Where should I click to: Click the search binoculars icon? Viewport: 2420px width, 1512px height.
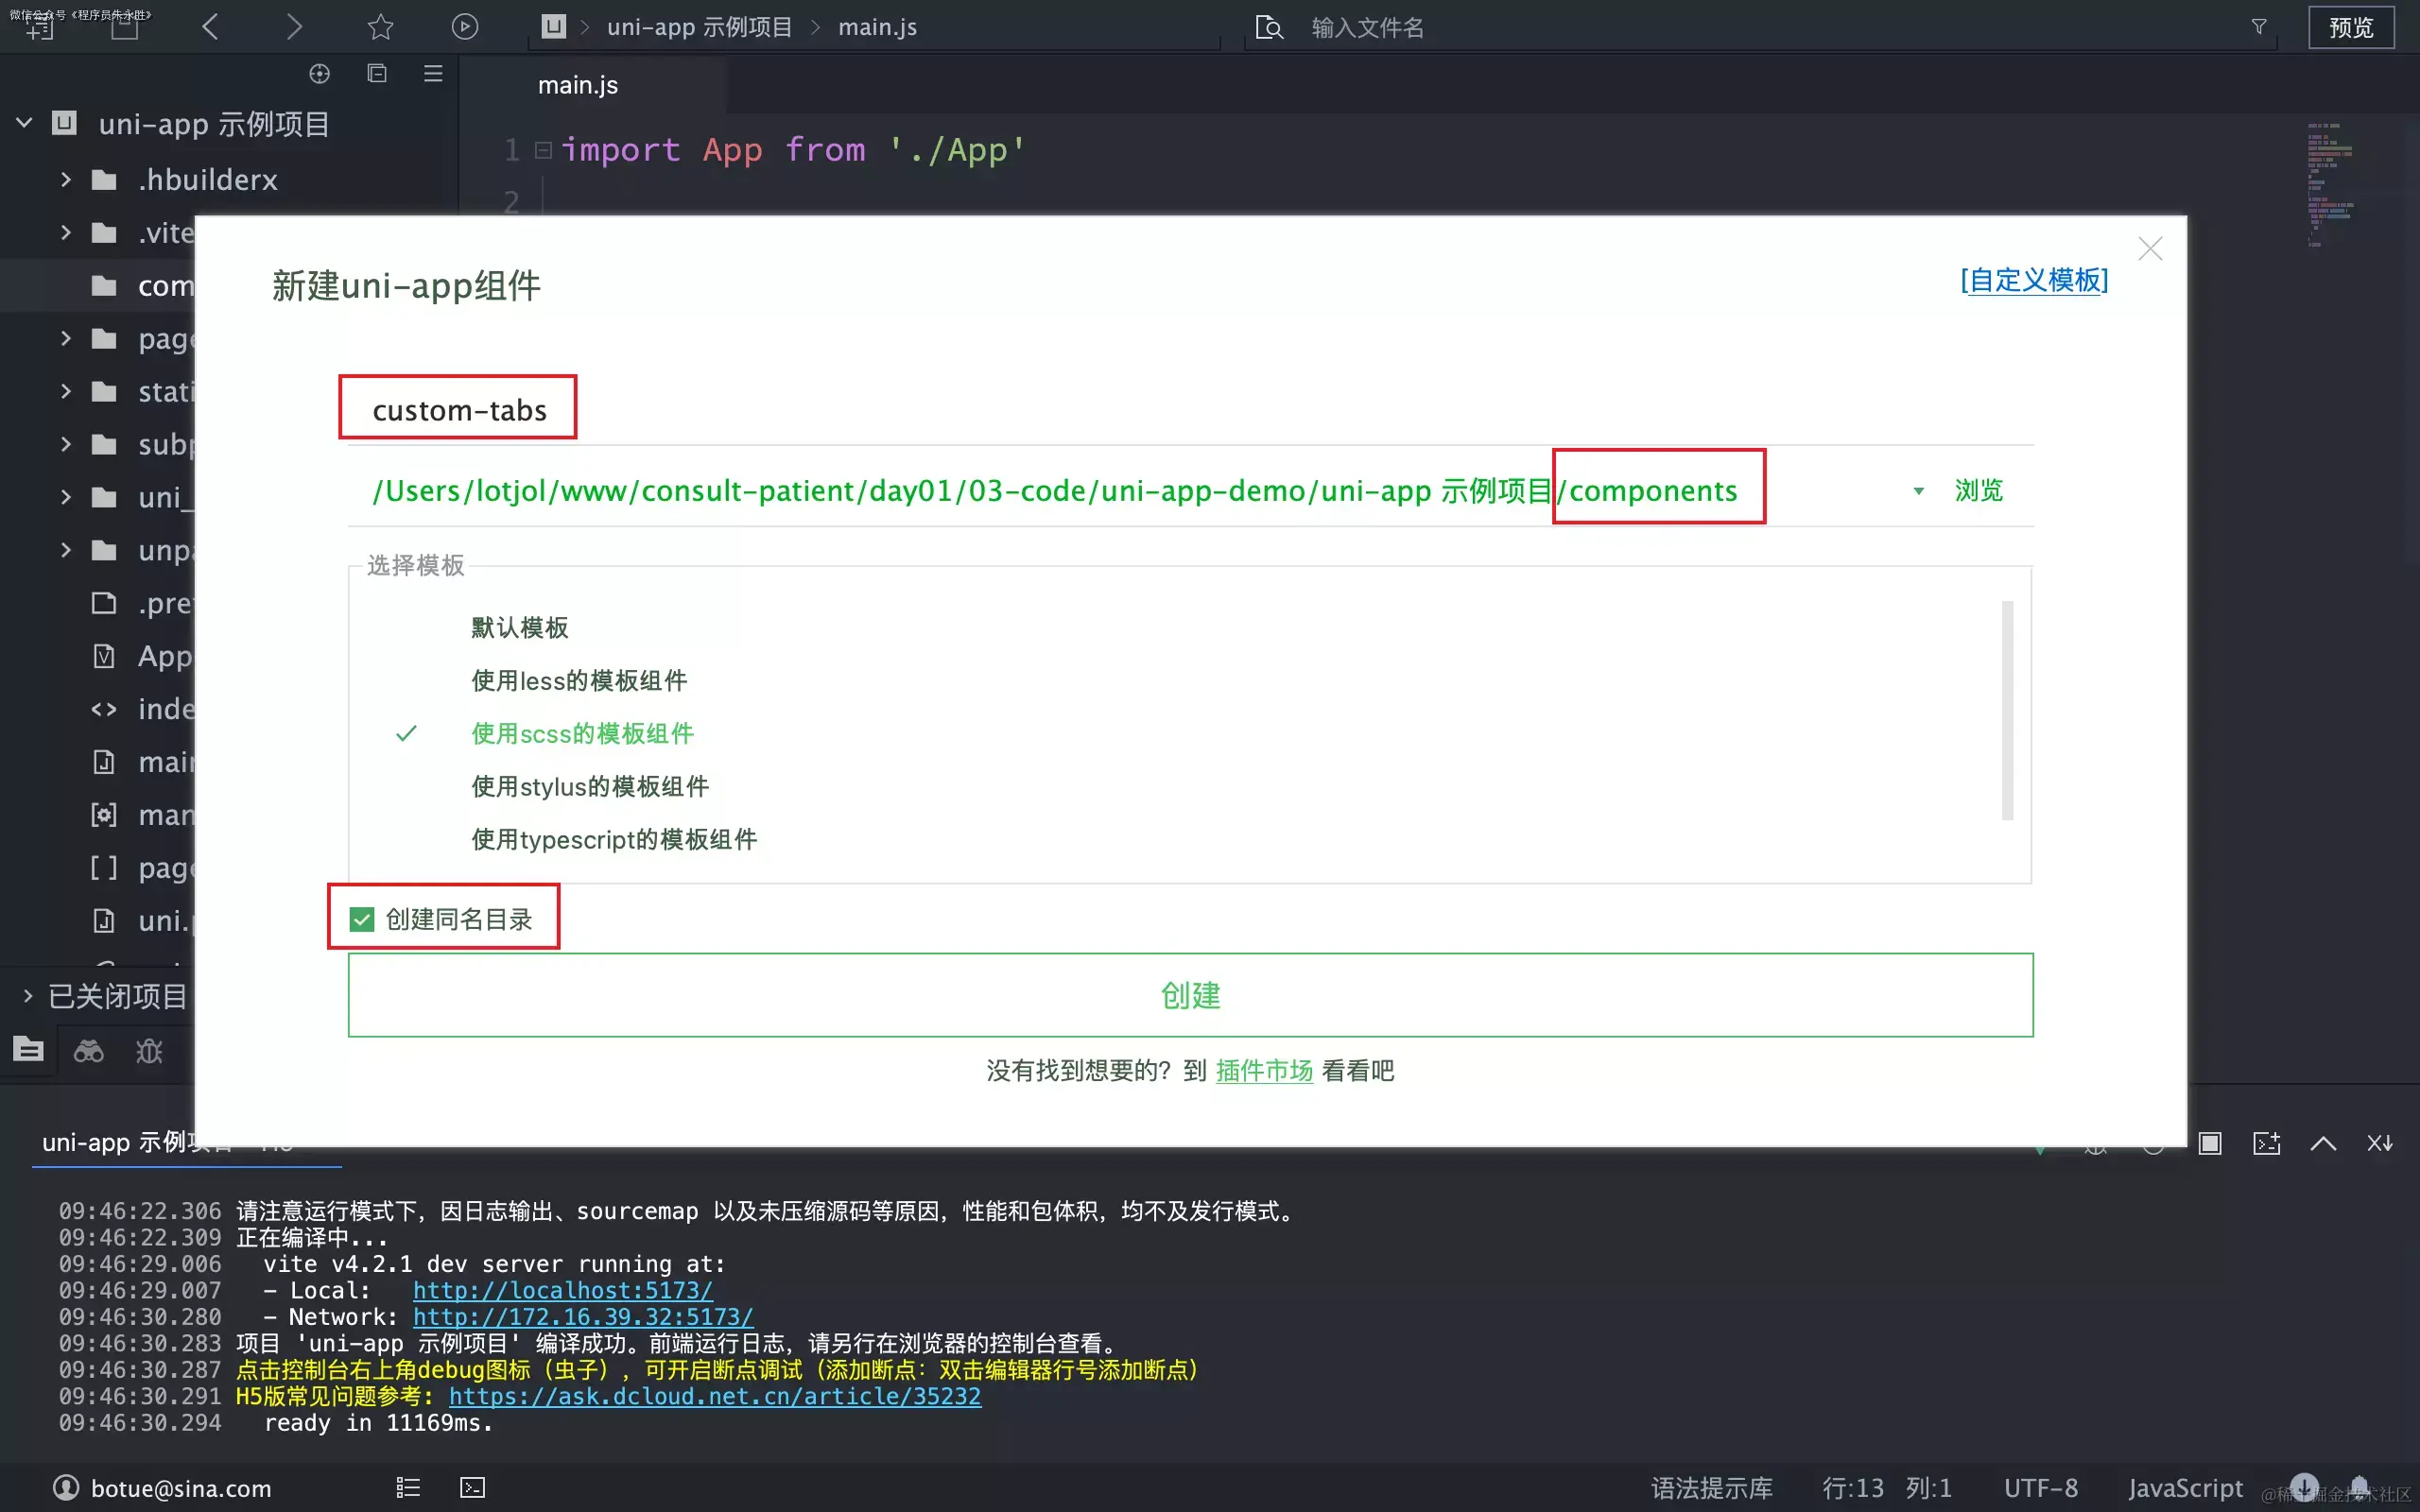pos(88,1051)
